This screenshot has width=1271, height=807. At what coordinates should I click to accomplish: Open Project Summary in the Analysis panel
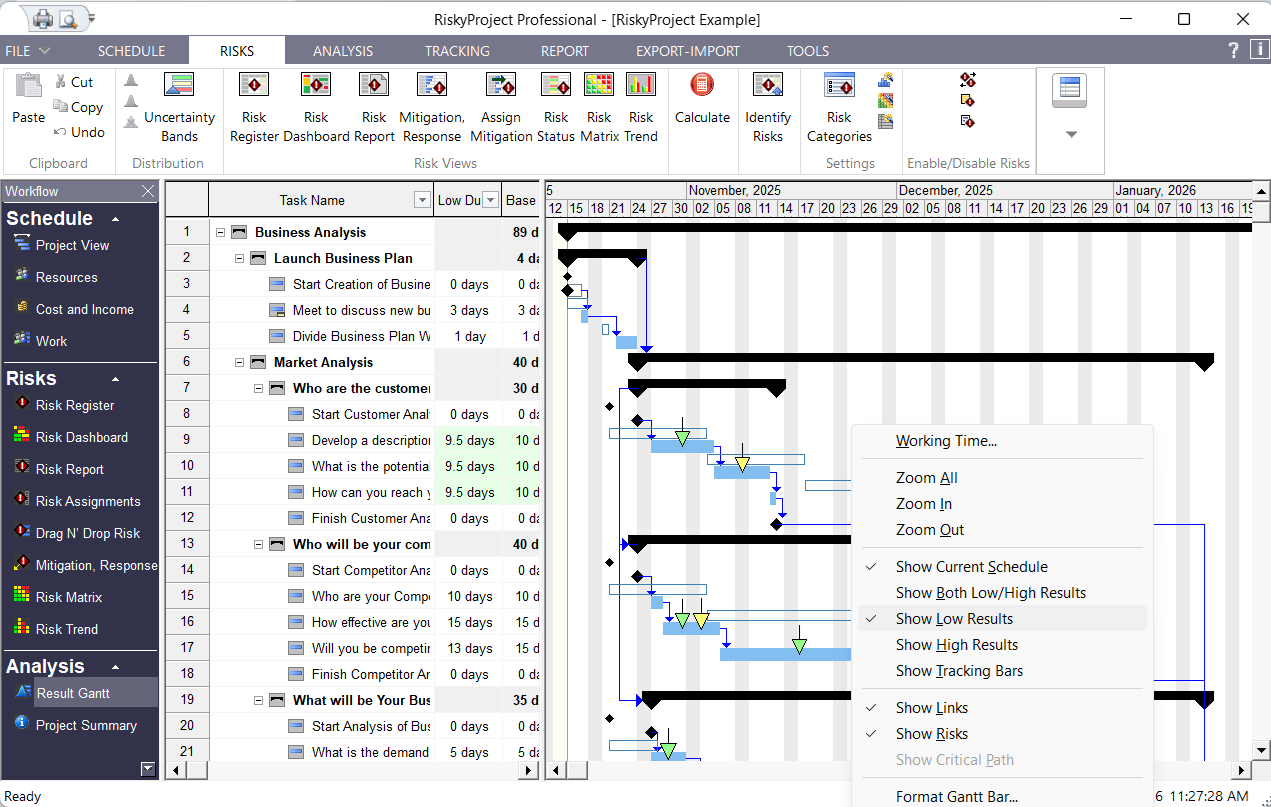[88, 725]
